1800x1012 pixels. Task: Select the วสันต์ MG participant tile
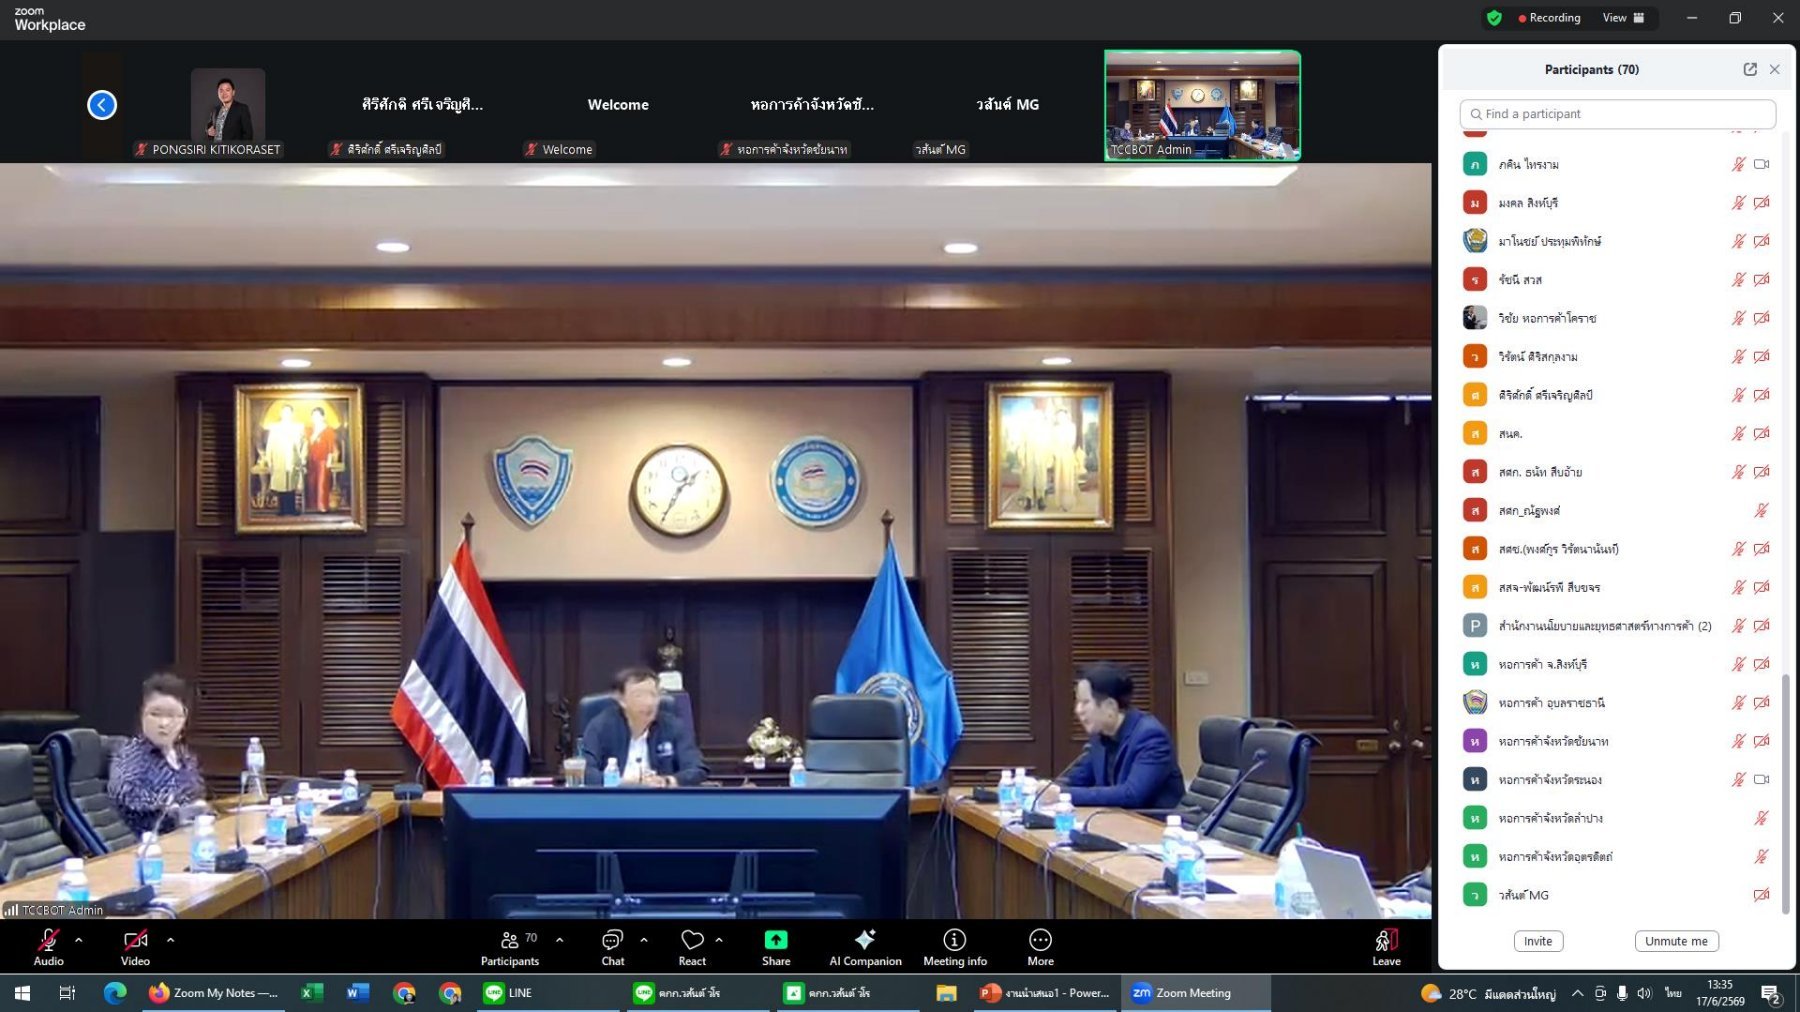(x=1008, y=105)
